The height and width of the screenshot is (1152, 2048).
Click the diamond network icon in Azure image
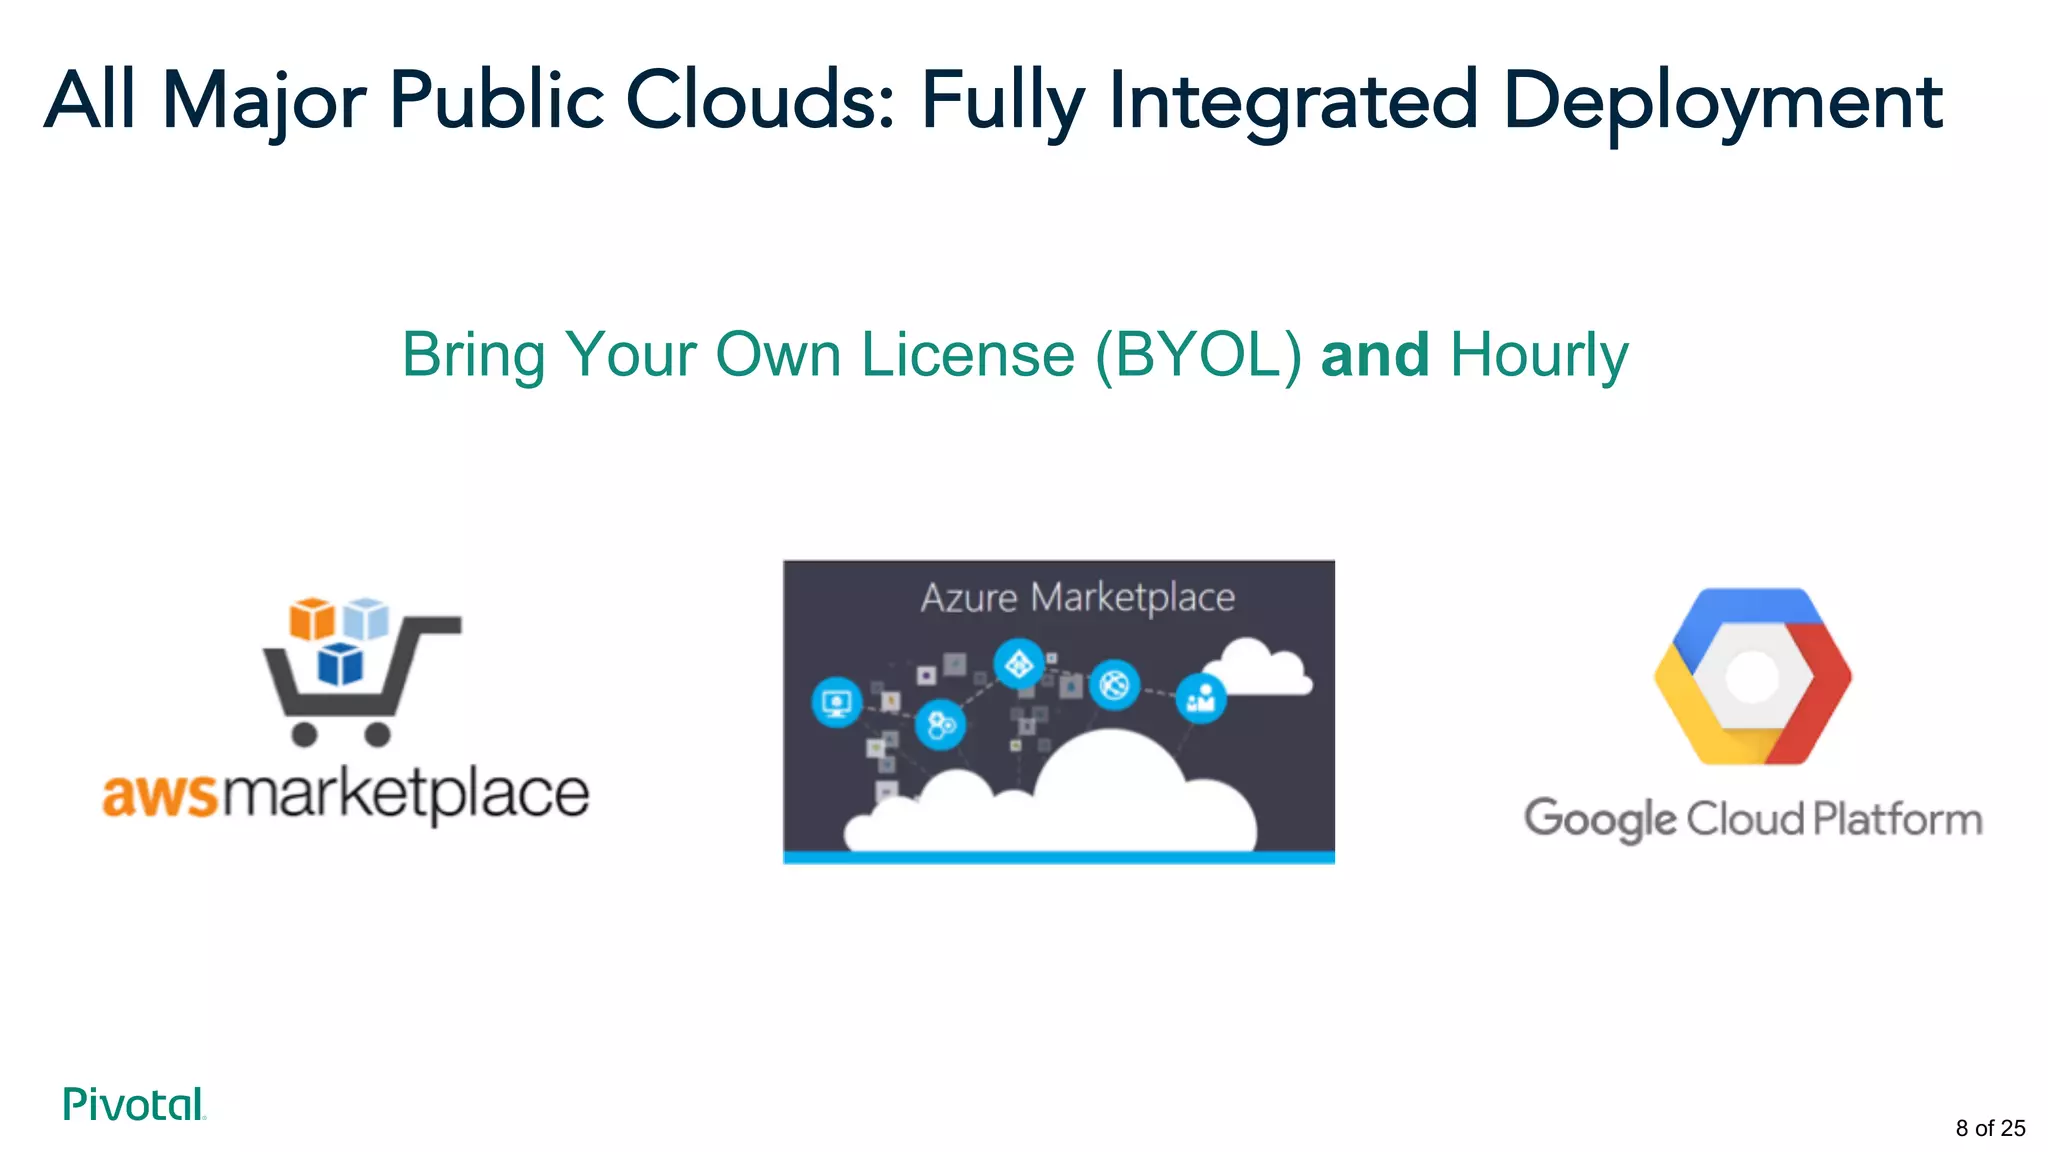(1019, 664)
